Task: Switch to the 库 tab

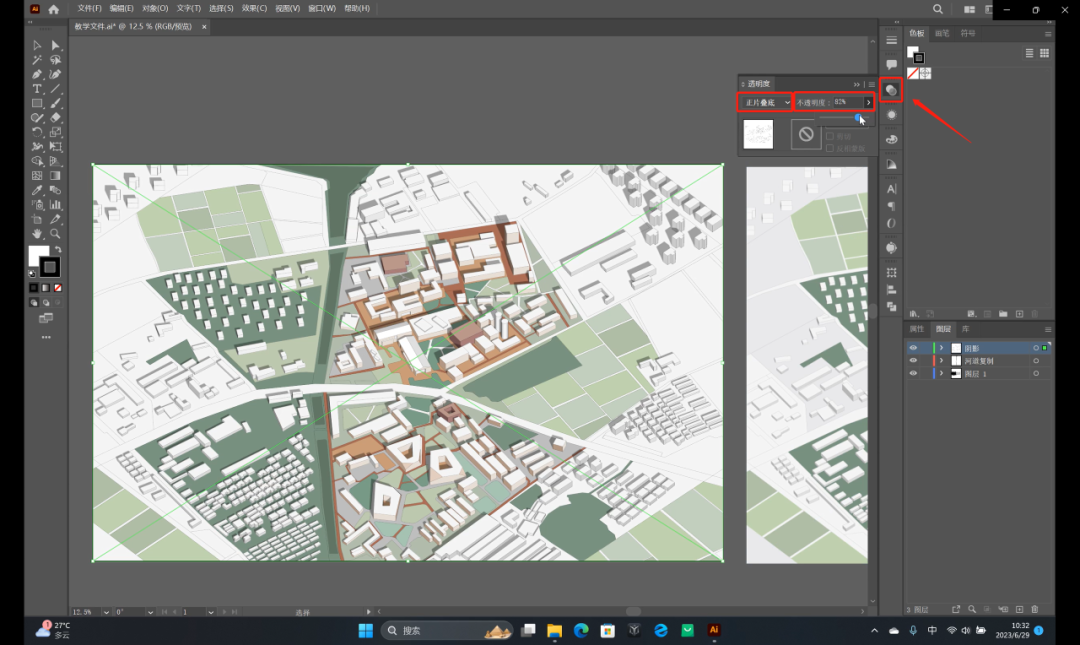Action: click(966, 329)
